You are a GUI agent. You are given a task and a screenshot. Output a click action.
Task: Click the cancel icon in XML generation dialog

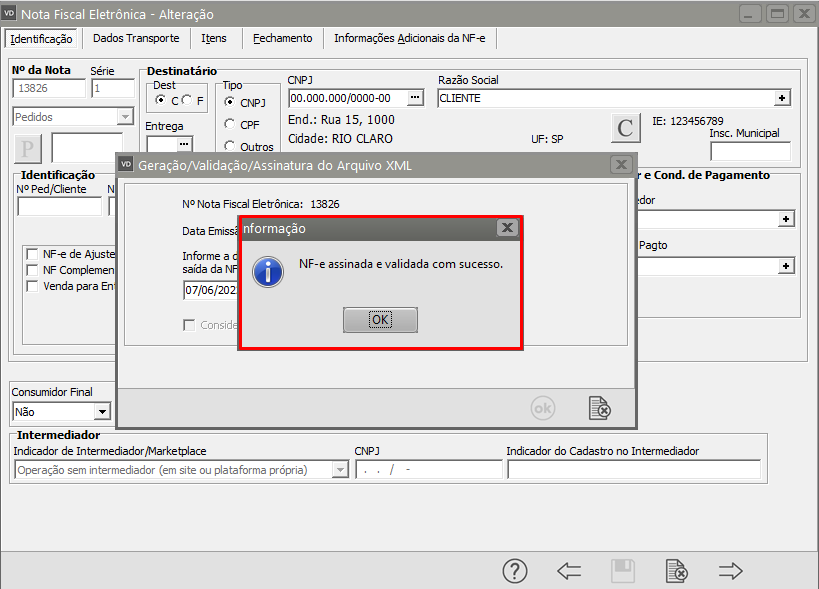(x=599, y=408)
